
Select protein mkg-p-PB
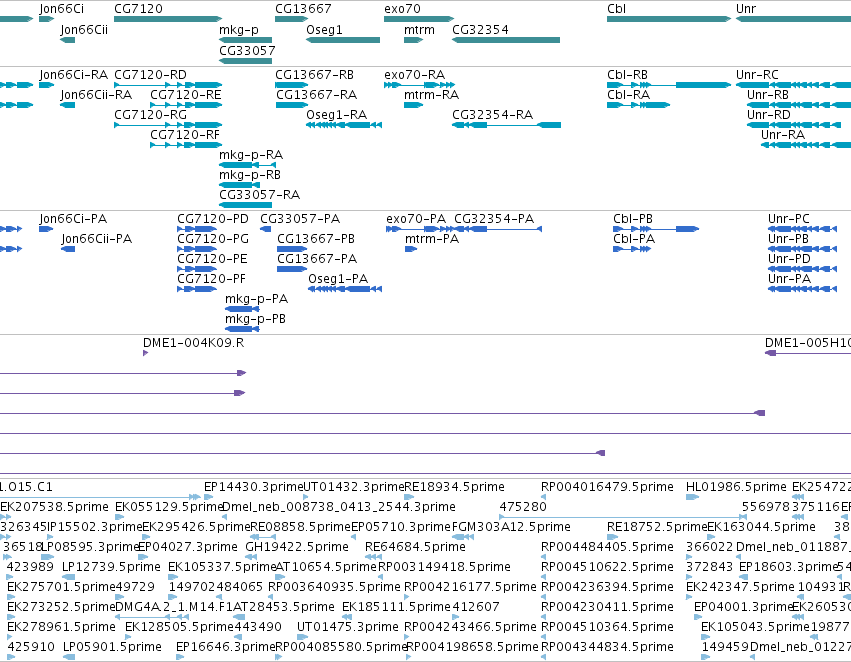pos(242,329)
